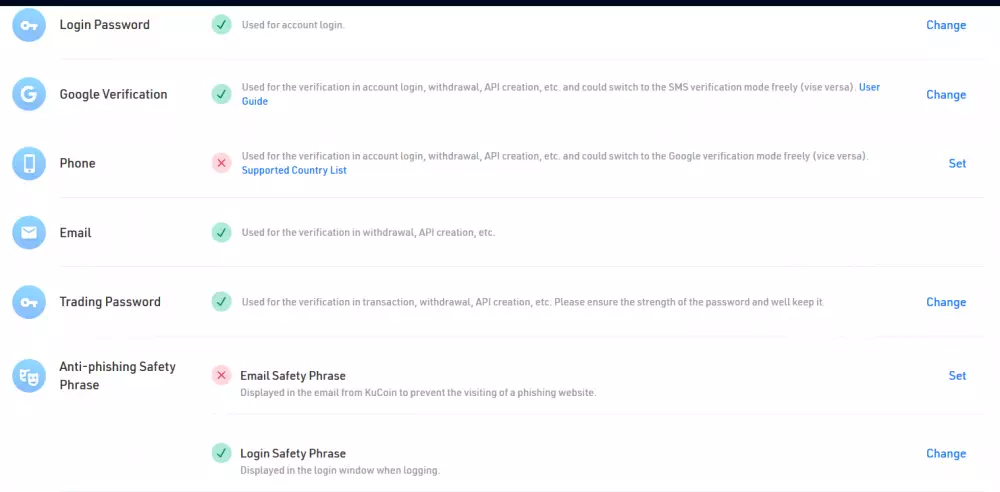Open the Supported Country List link
This screenshot has width=1000, height=492.
[x=294, y=171]
